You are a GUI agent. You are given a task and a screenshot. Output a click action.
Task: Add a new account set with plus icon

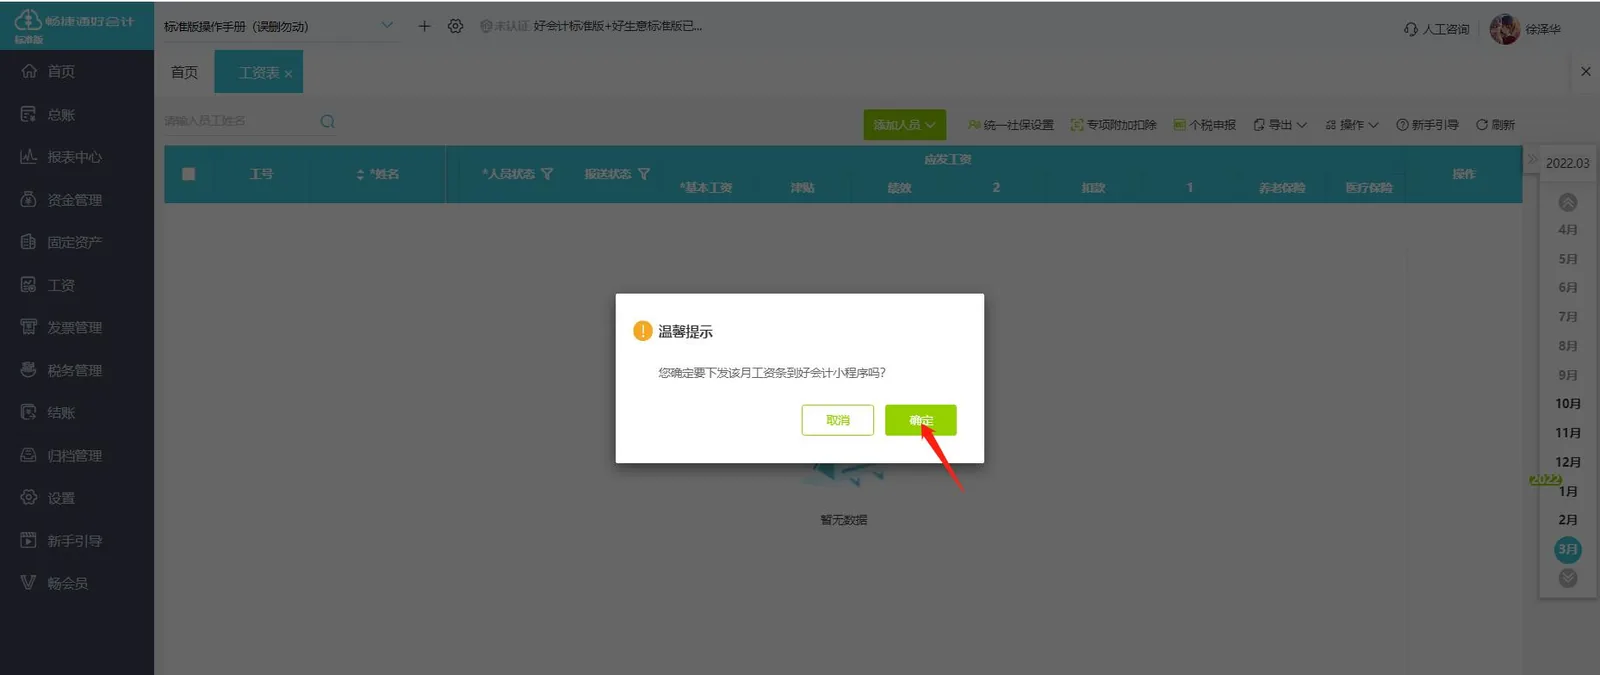tap(424, 26)
